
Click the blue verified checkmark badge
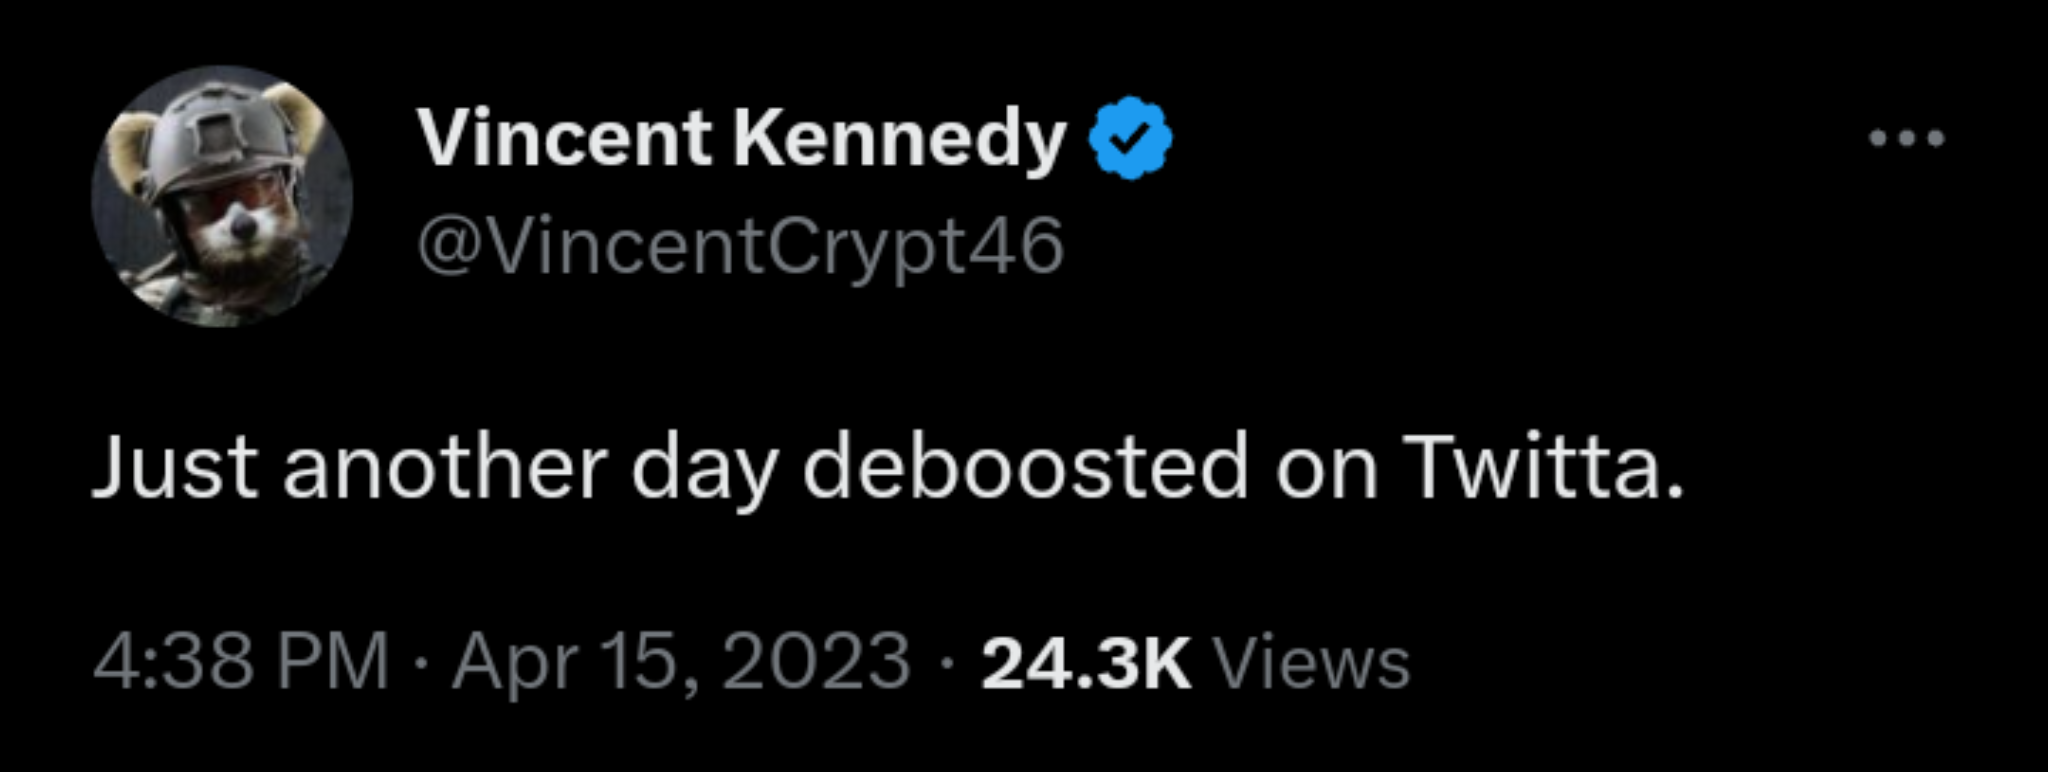1130,138
